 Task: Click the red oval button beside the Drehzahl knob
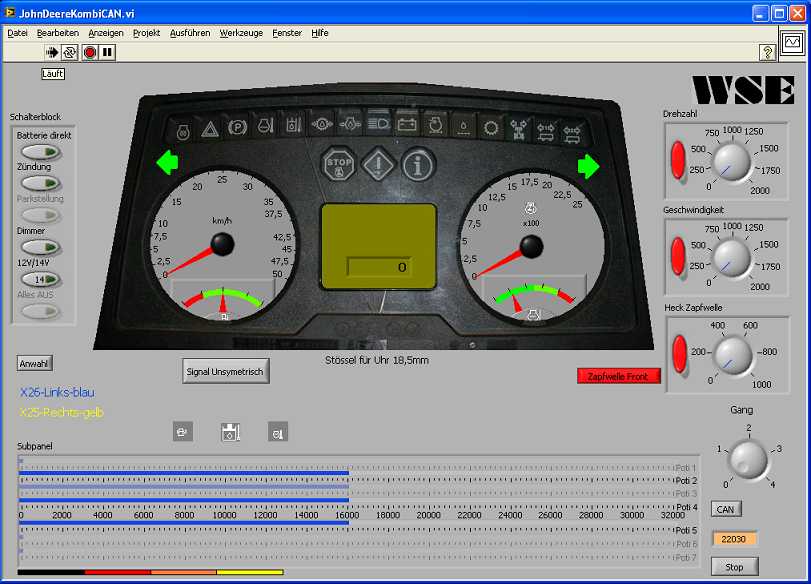[678, 160]
